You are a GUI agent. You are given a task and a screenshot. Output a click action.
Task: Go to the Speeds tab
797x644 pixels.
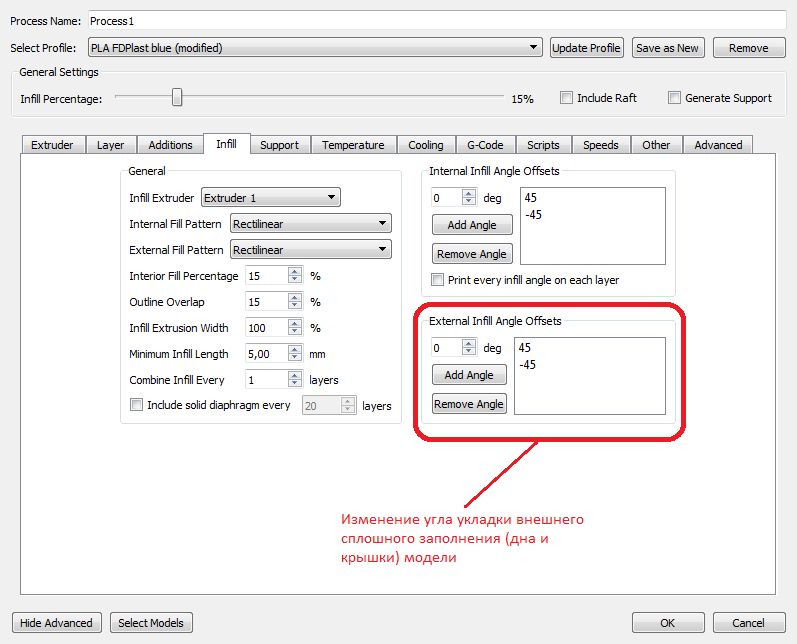pos(601,145)
